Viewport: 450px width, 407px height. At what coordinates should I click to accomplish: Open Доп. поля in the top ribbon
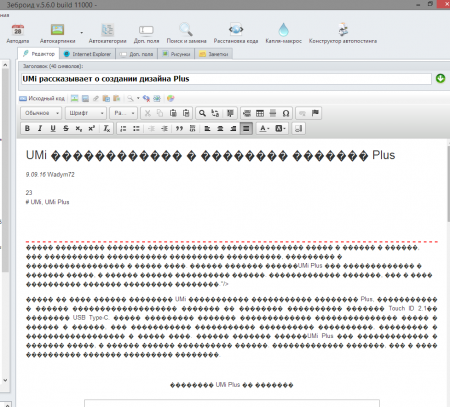tap(146, 34)
